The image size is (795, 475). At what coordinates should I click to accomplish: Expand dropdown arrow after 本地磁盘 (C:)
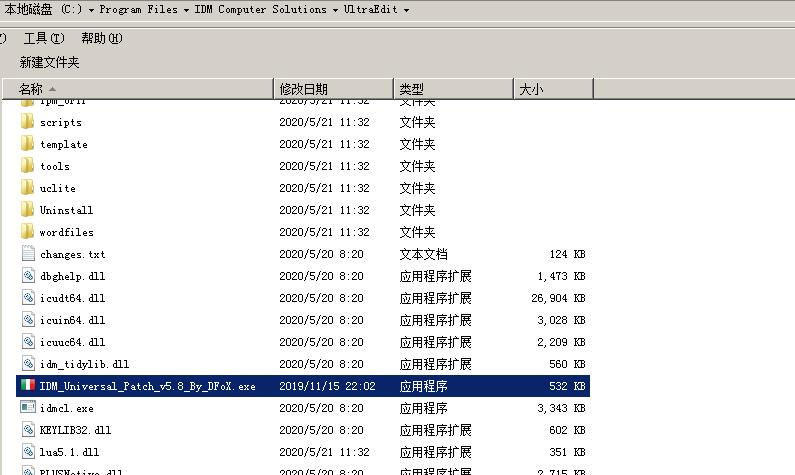[91, 10]
